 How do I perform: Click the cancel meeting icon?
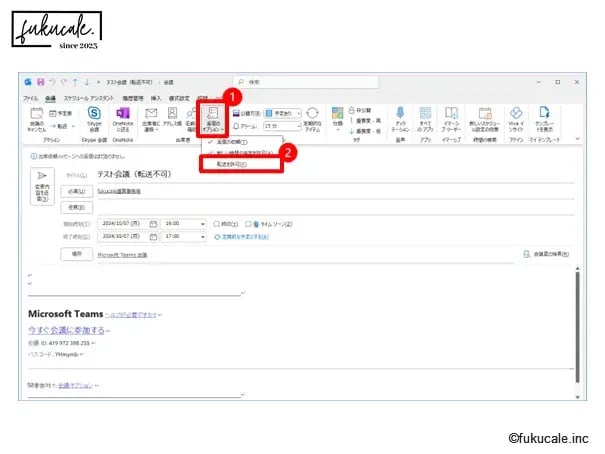click(x=37, y=115)
